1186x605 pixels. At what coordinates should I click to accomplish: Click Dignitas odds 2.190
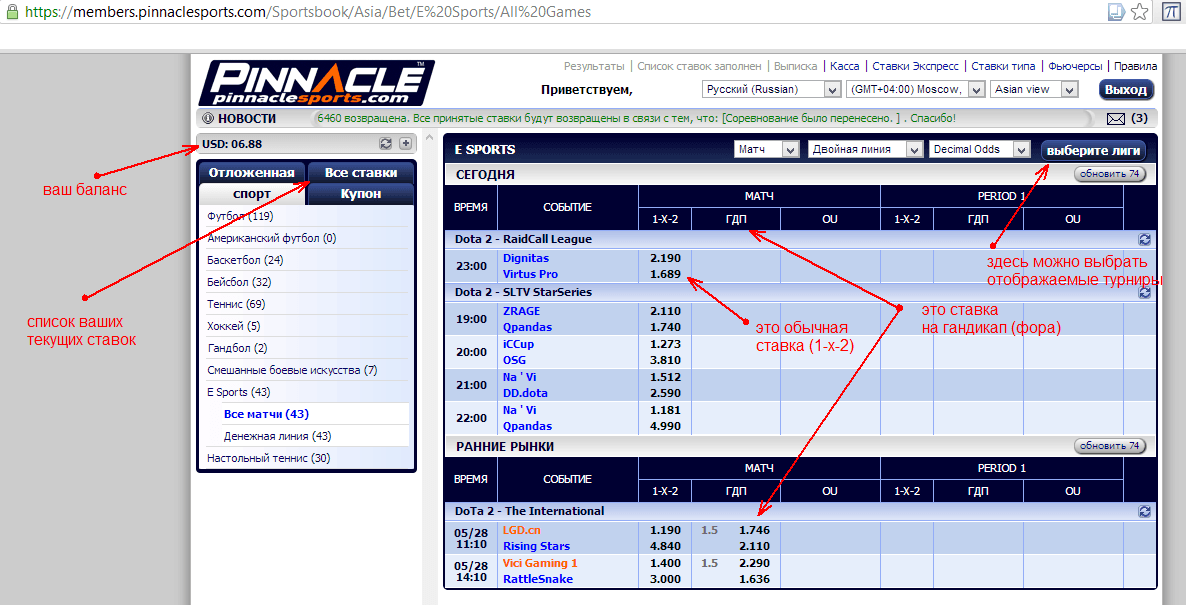665,258
